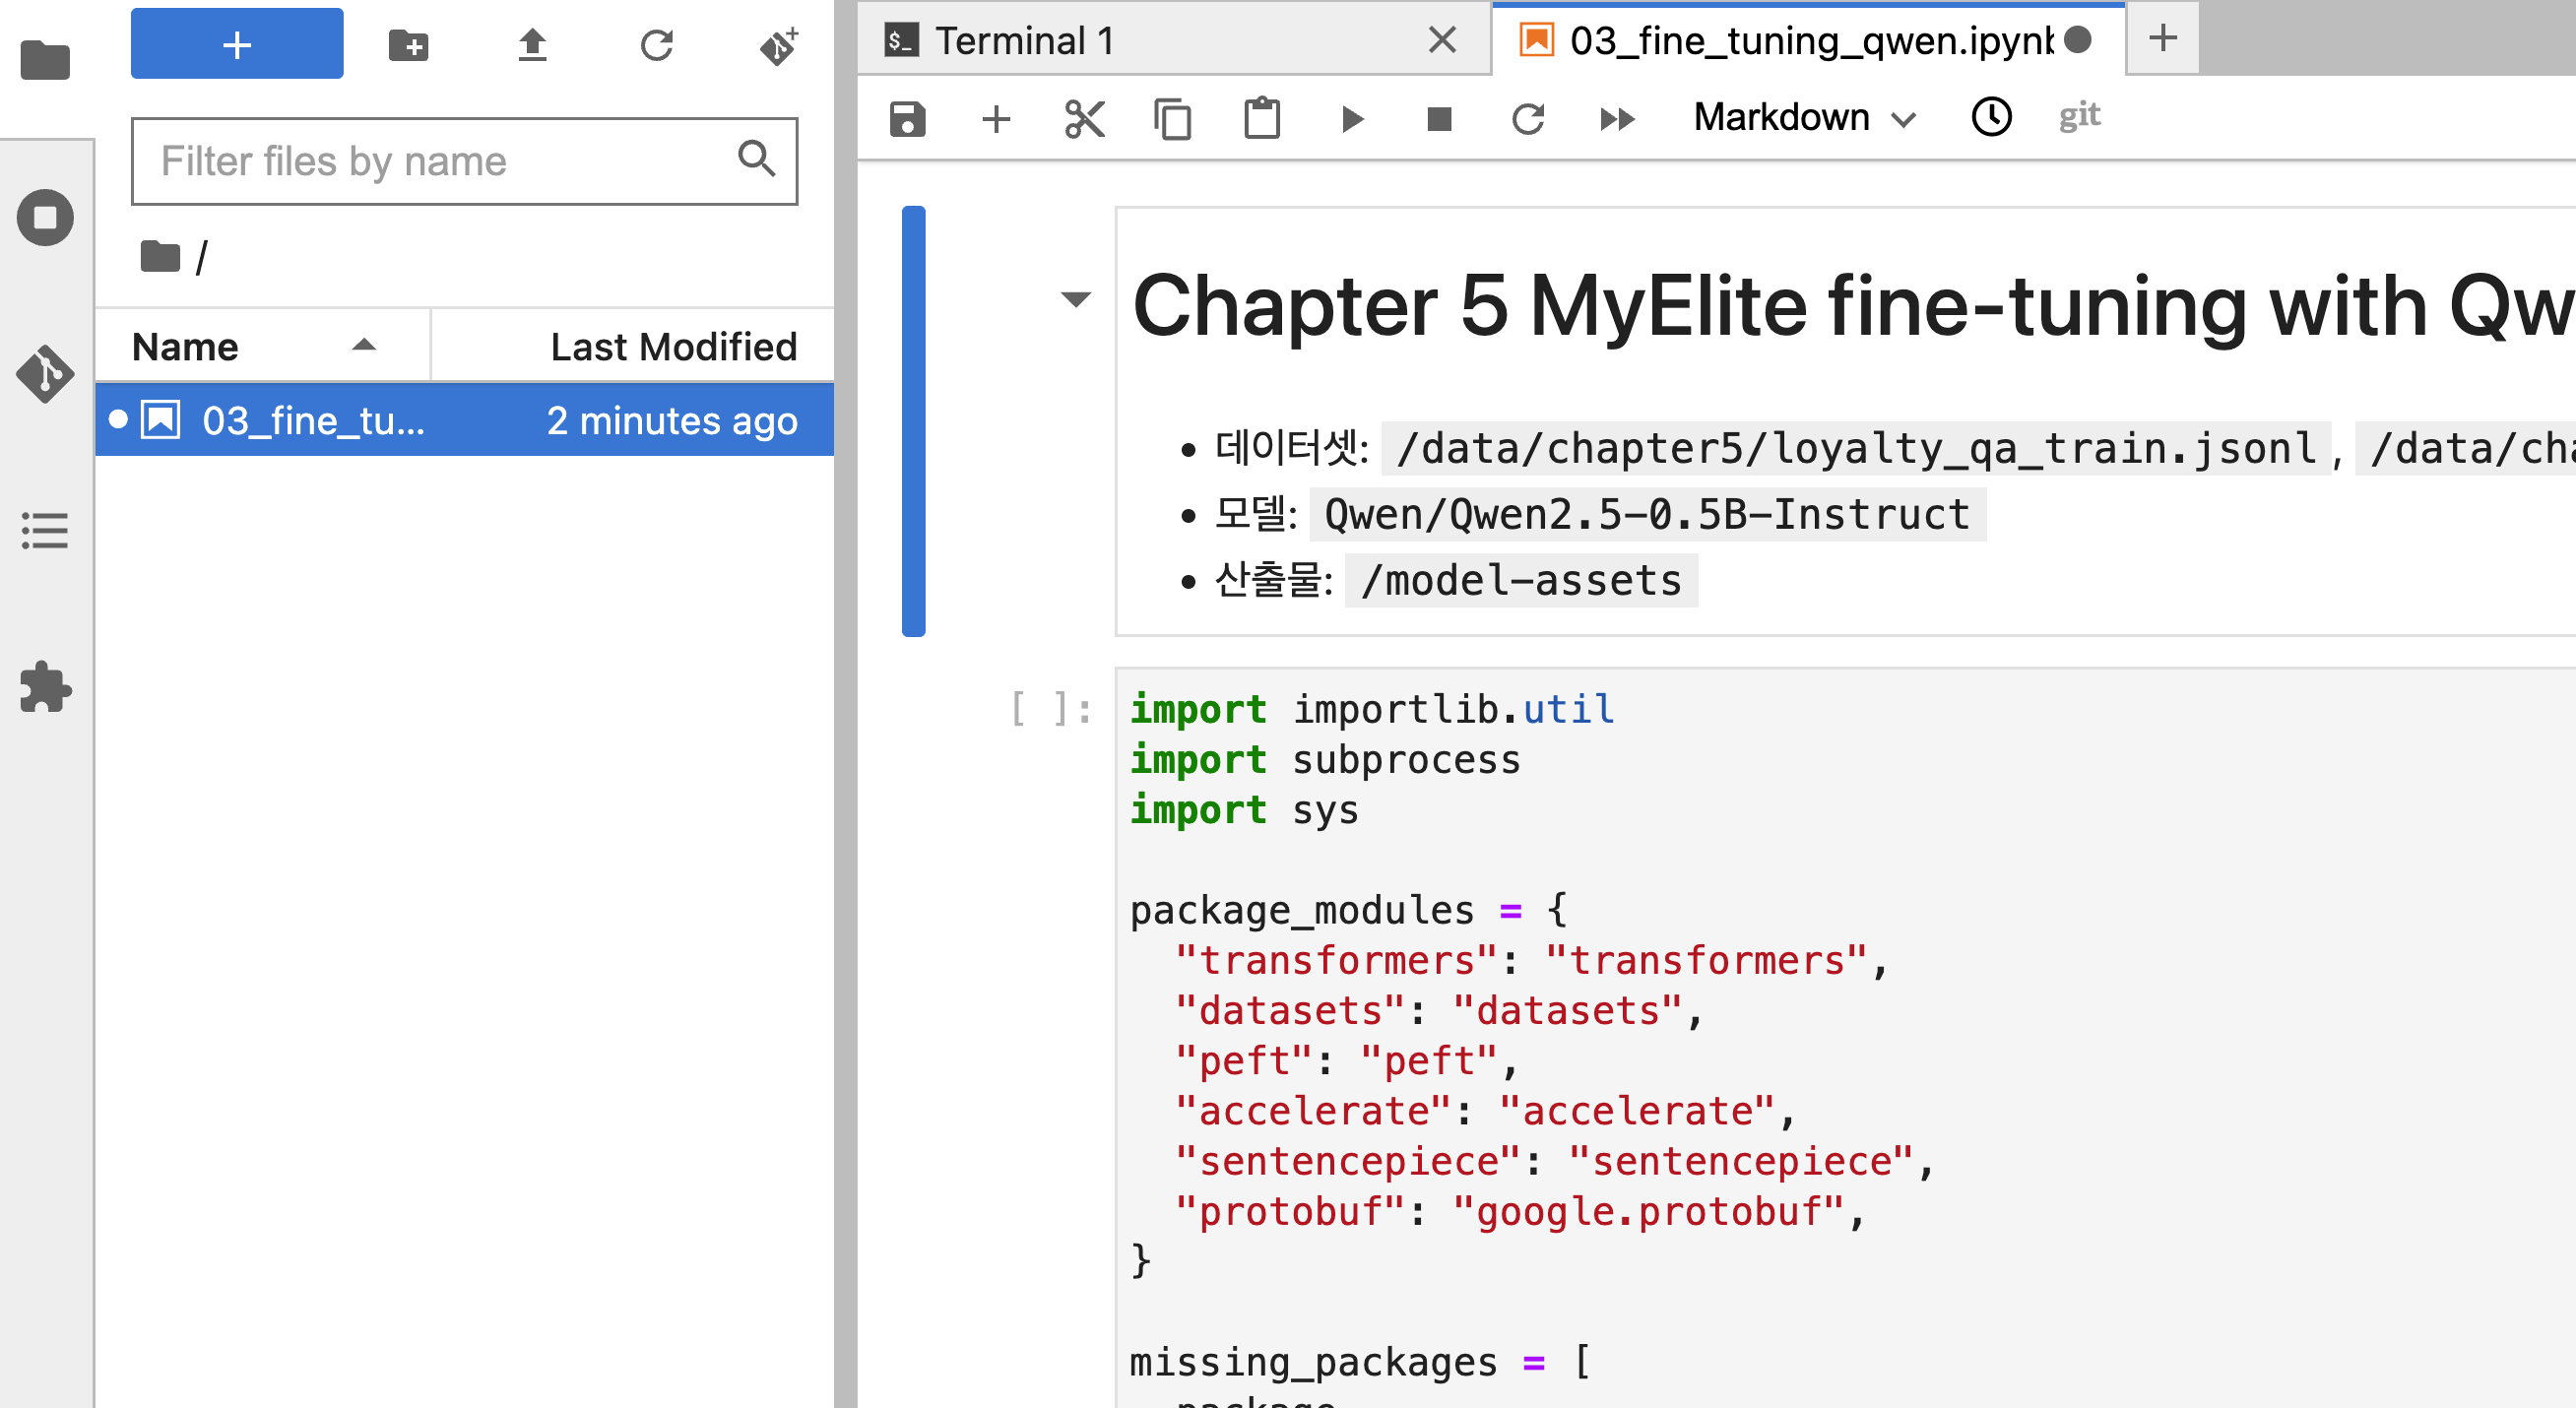Click the empty execution prompt of code cell

pos(1051,709)
